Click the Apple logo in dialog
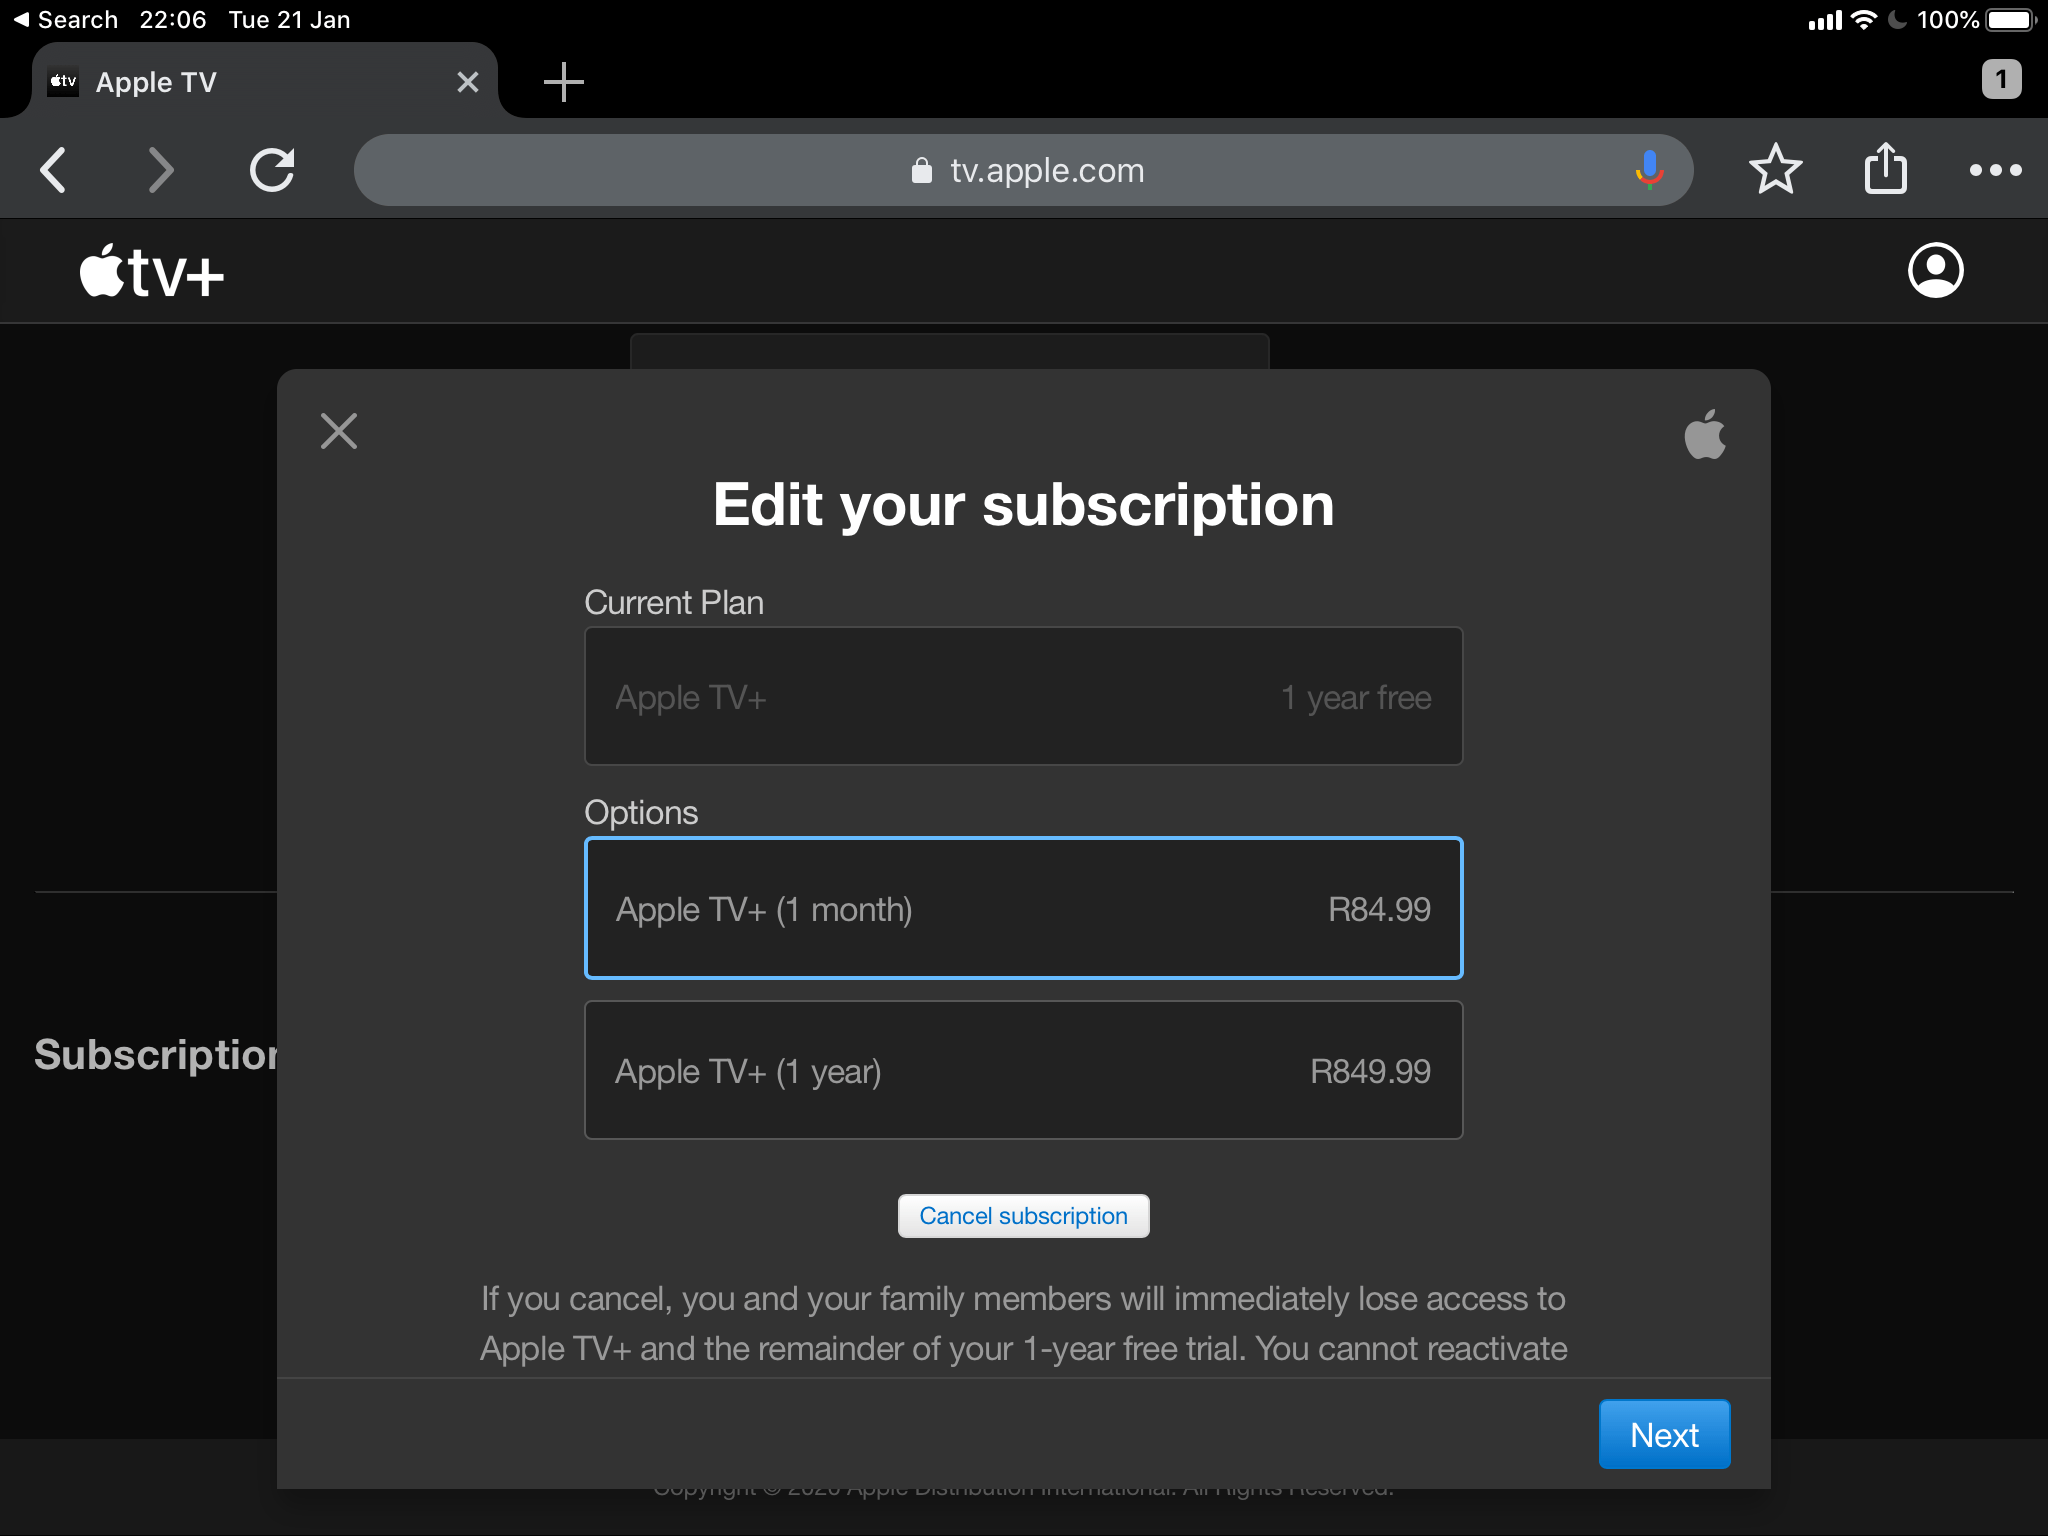The height and width of the screenshot is (1536, 2048). 1705,435
